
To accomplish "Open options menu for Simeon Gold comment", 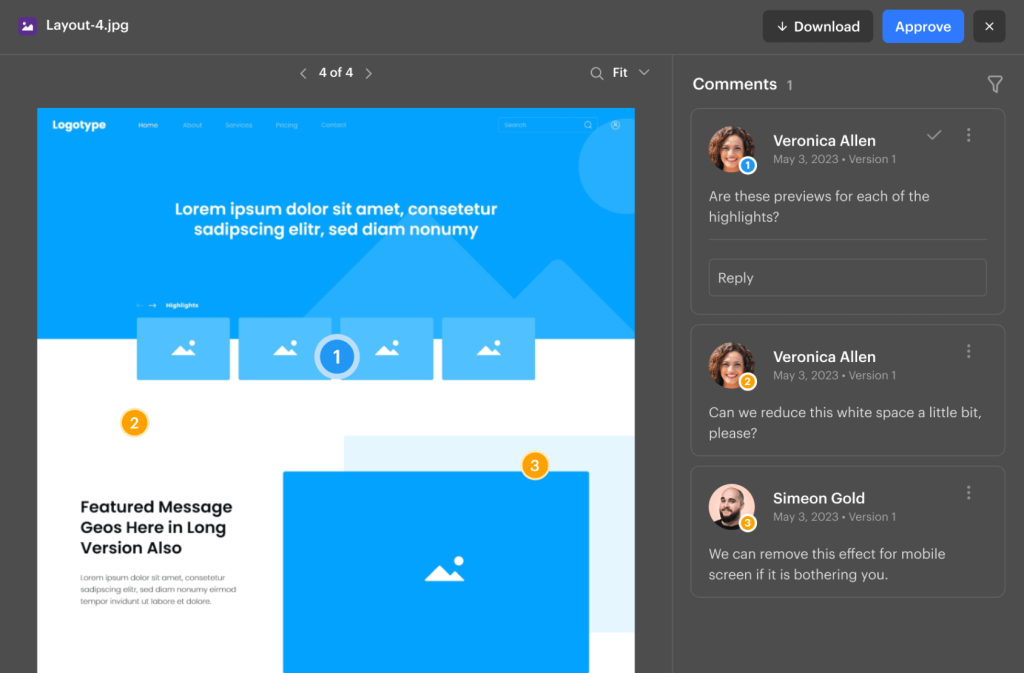I will click(968, 492).
